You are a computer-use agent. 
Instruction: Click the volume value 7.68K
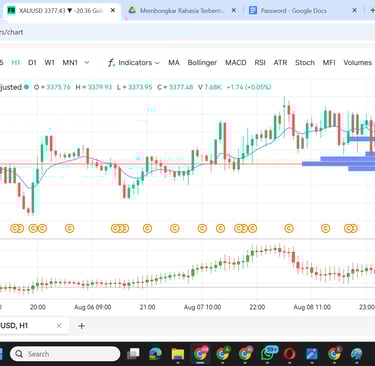[213, 87]
